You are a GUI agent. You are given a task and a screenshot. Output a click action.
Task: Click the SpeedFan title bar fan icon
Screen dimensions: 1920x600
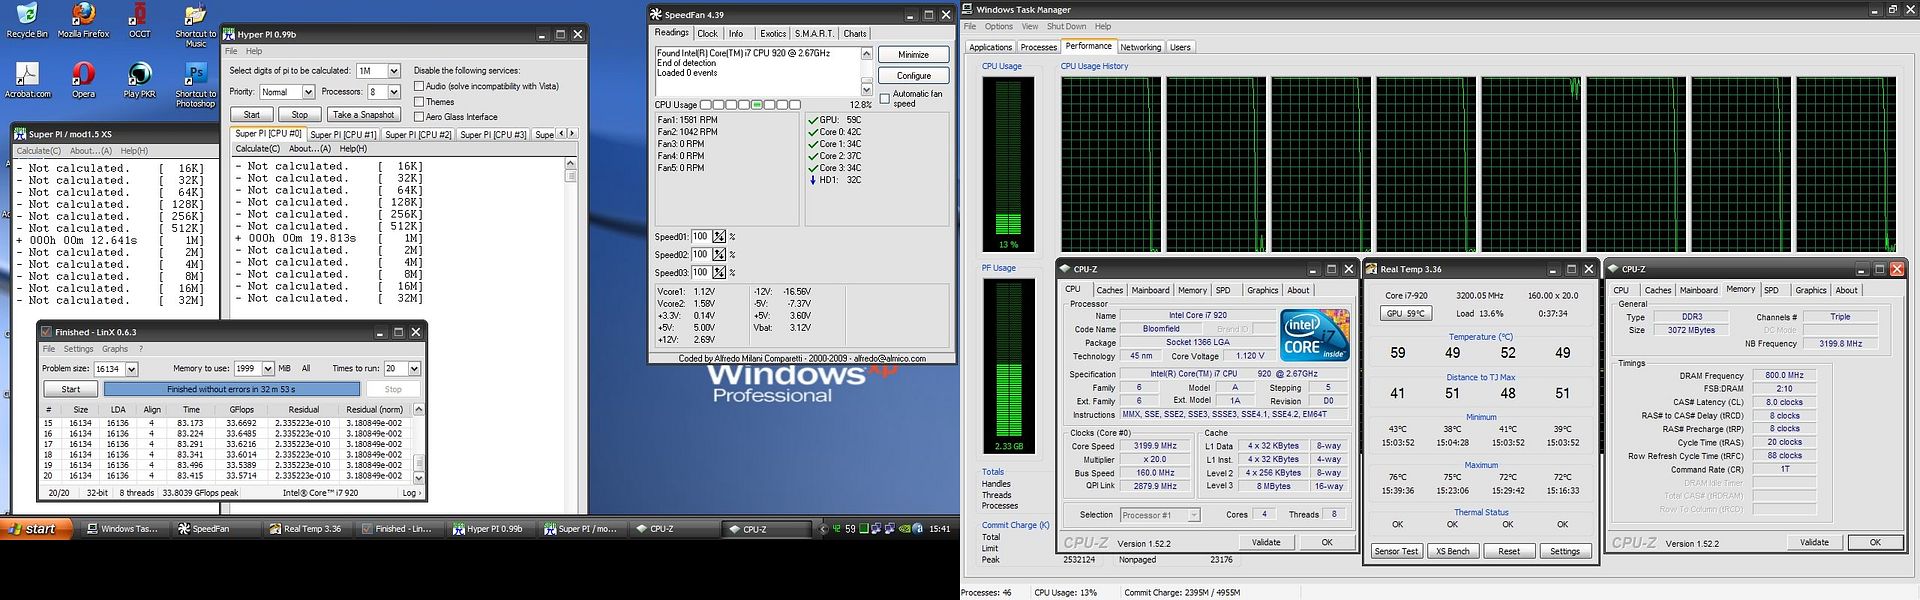(656, 15)
